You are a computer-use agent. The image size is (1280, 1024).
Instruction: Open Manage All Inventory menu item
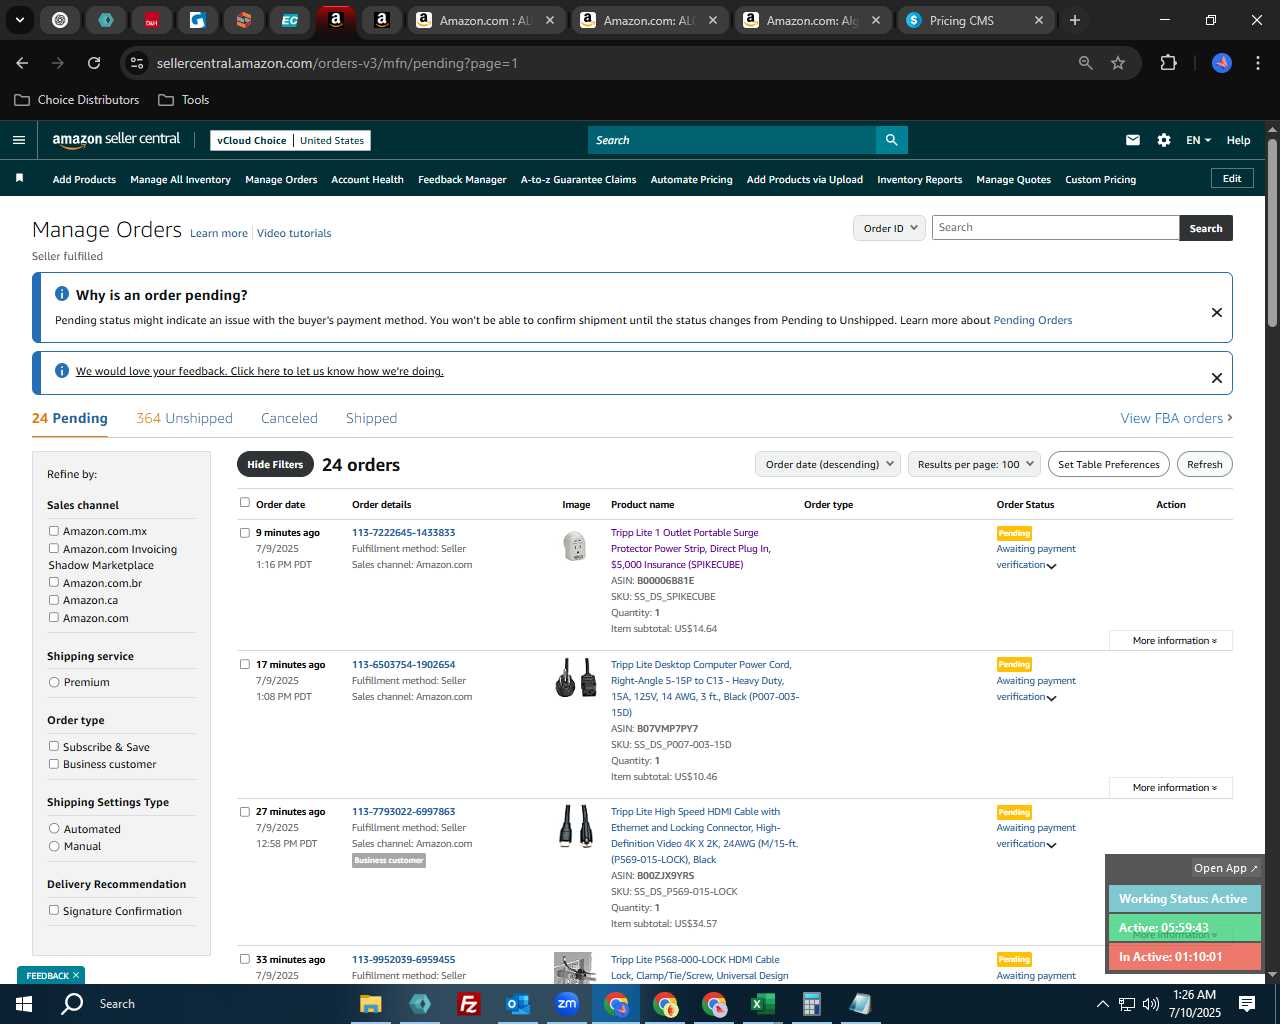(x=180, y=179)
